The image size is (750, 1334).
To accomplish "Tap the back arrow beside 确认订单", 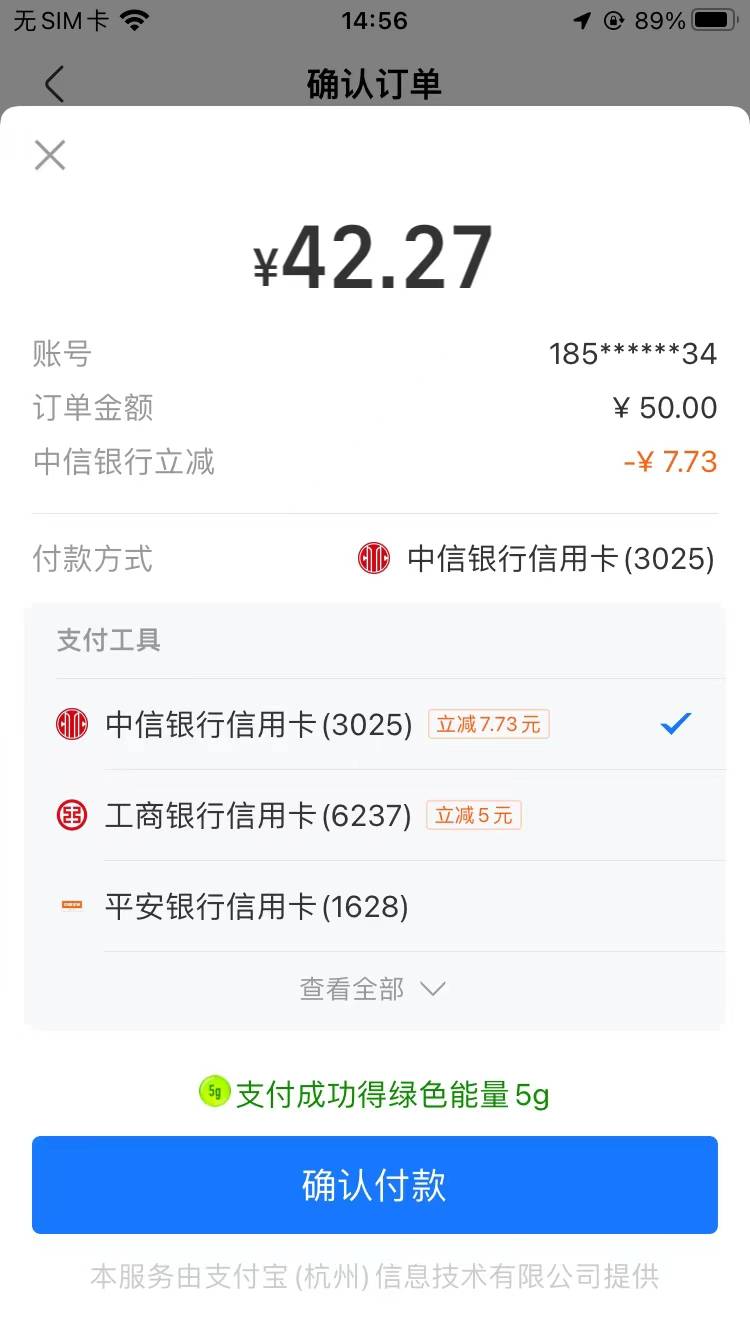I will tap(54, 84).
